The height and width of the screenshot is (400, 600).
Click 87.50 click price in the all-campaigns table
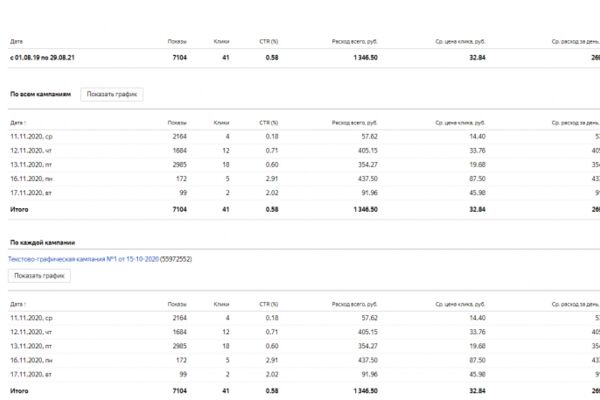click(478, 179)
